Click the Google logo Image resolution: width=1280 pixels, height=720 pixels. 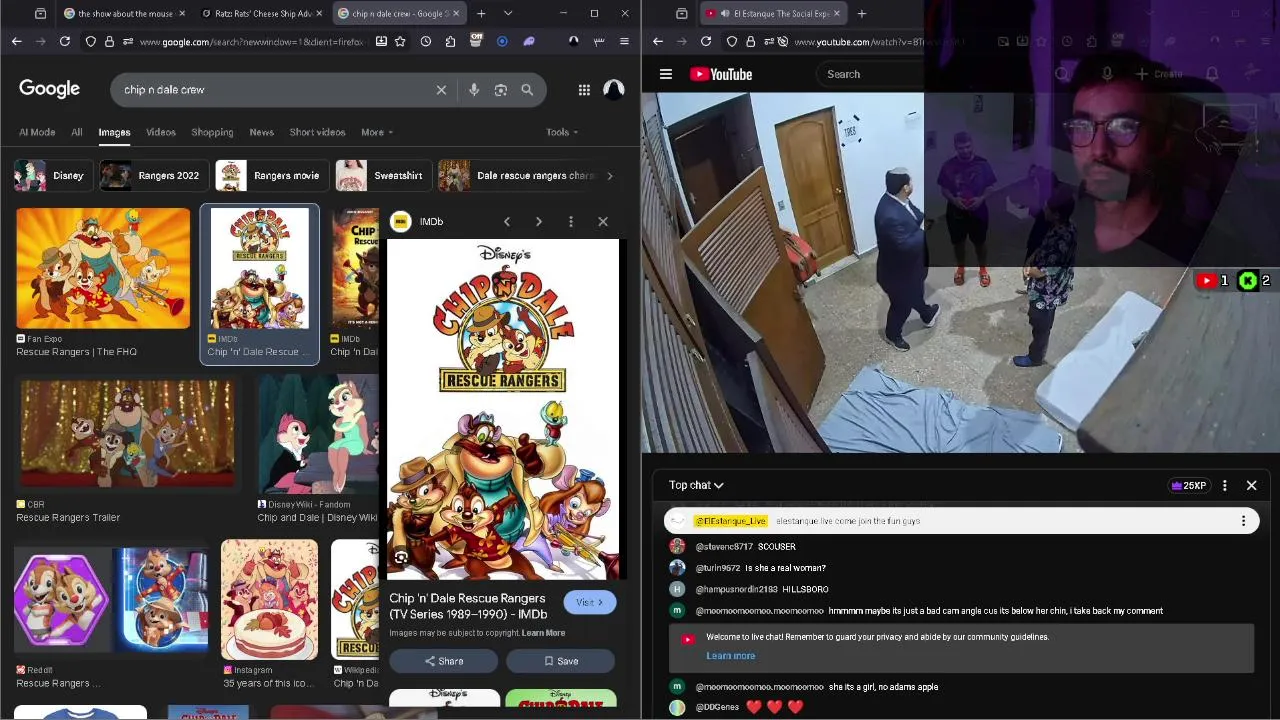49,89
